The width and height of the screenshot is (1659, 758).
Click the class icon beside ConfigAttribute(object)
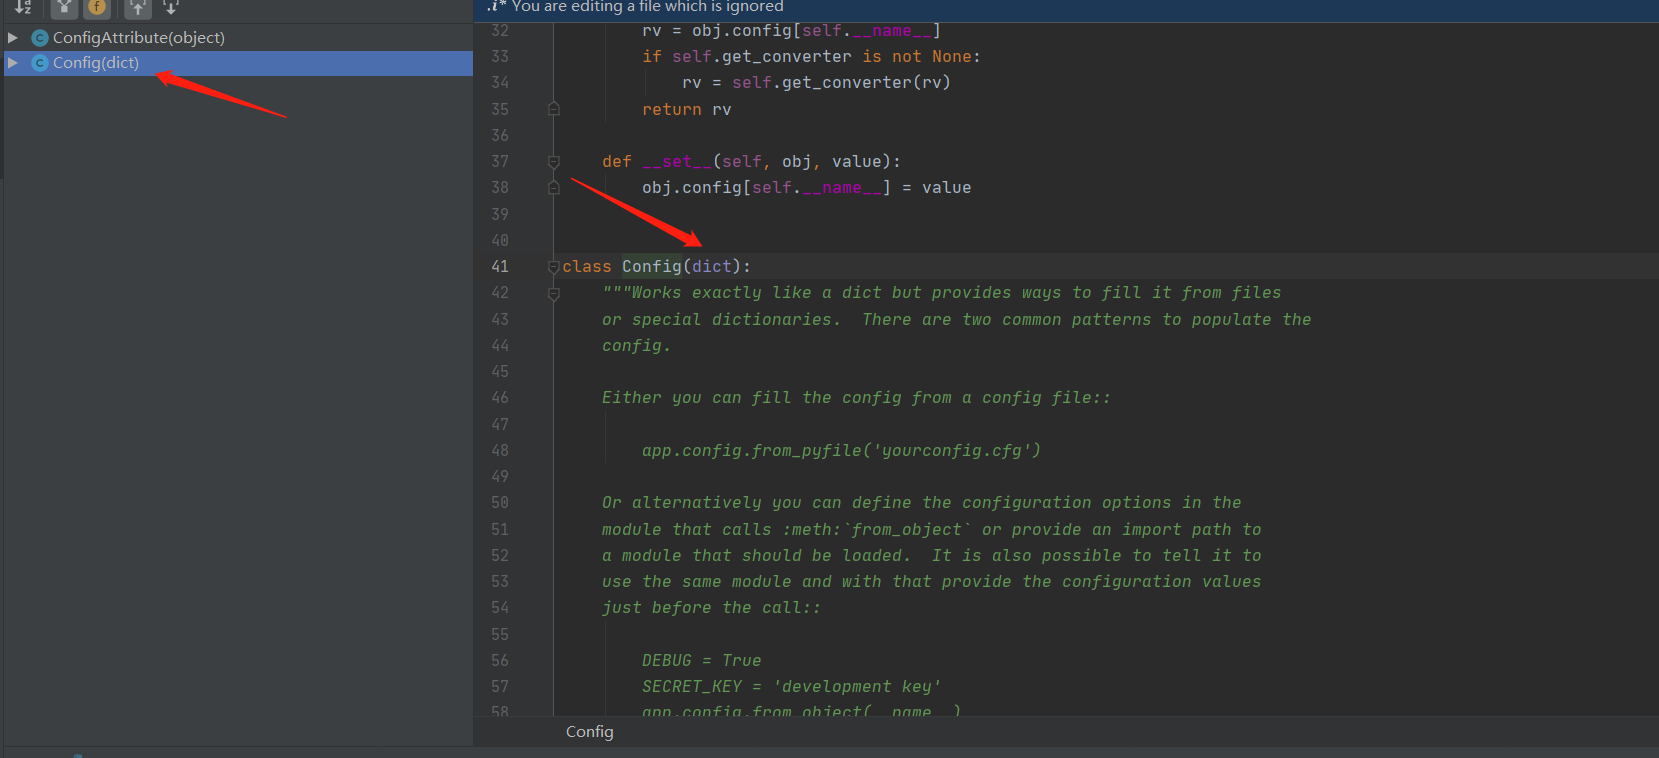40,38
